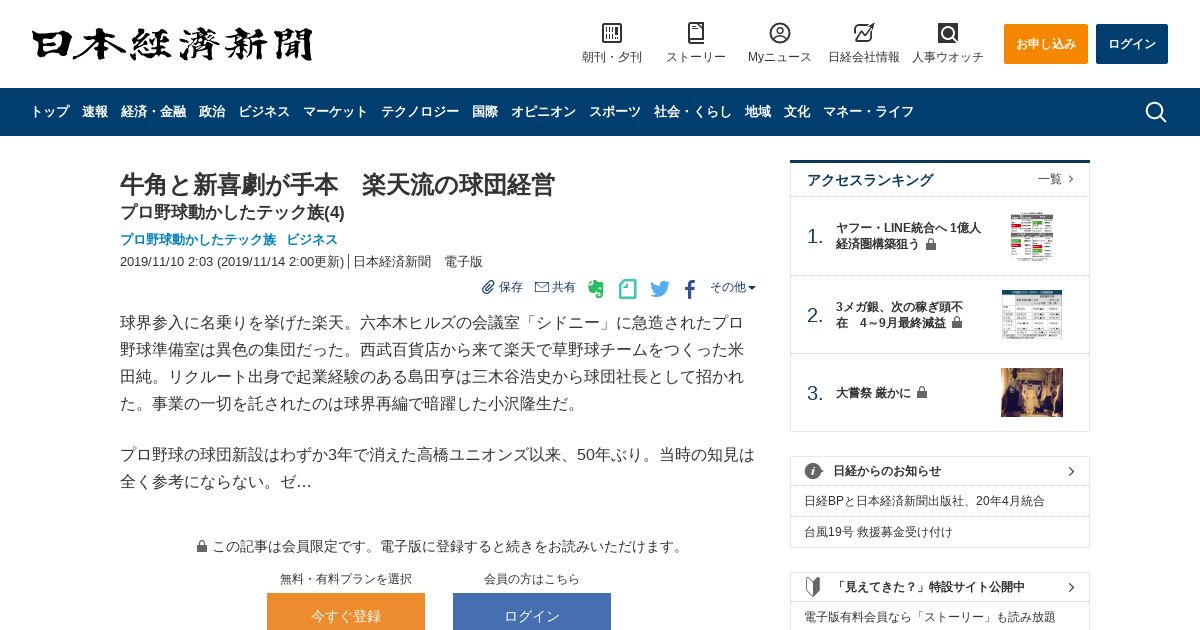Screen dimensions: 1200x630
Task: Open the 朝刊・夕刊 newspaper icon
Action: (x=612, y=33)
